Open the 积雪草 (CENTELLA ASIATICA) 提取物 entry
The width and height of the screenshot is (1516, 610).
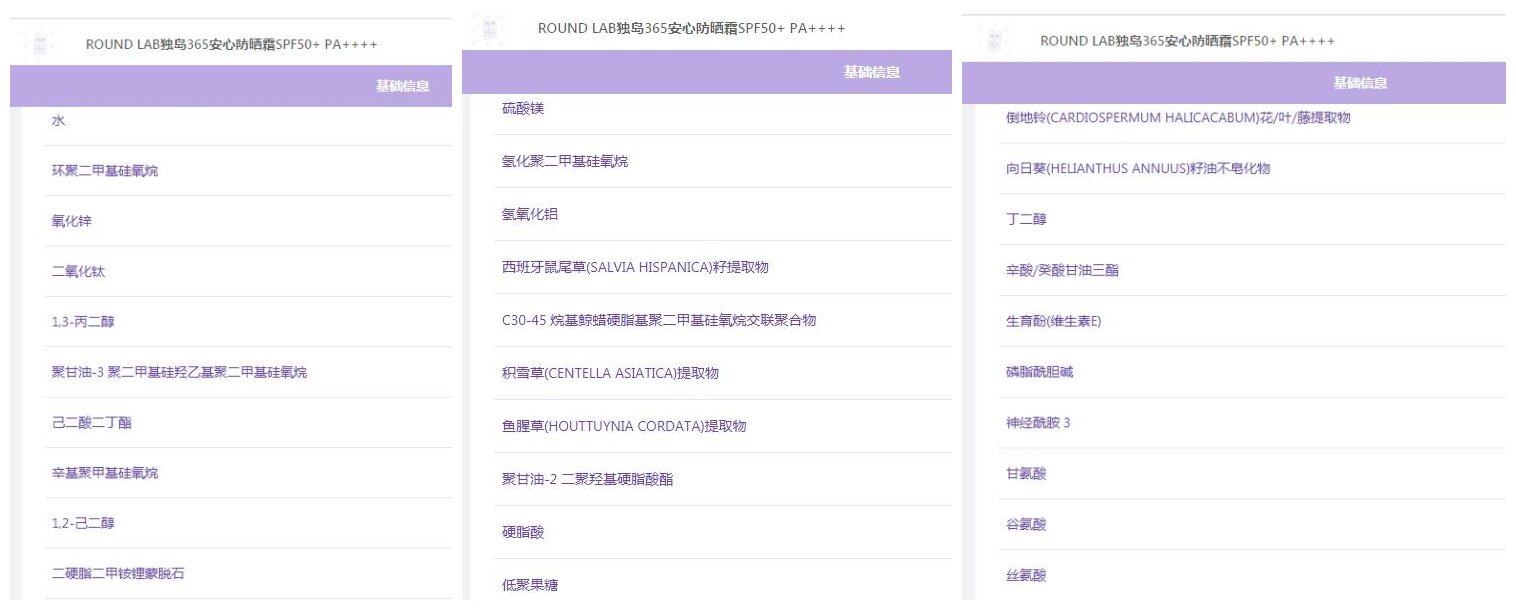(610, 373)
